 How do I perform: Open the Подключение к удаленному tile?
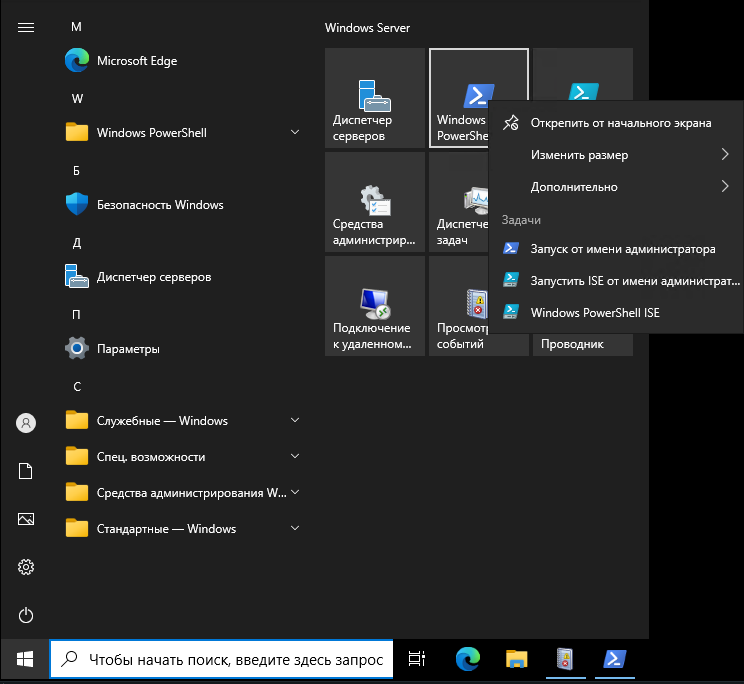(x=375, y=306)
